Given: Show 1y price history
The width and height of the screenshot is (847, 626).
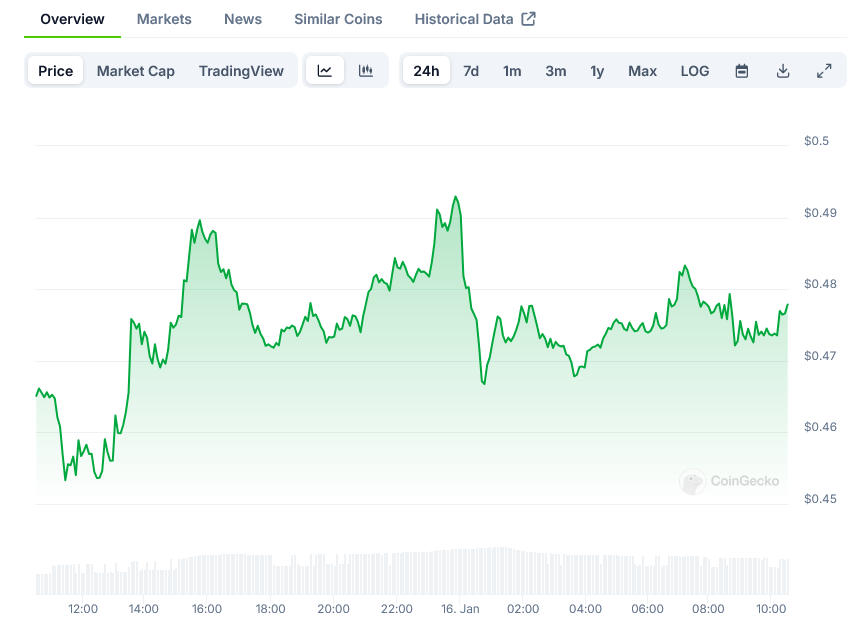Looking at the screenshot, I should (x=597, y=71).
